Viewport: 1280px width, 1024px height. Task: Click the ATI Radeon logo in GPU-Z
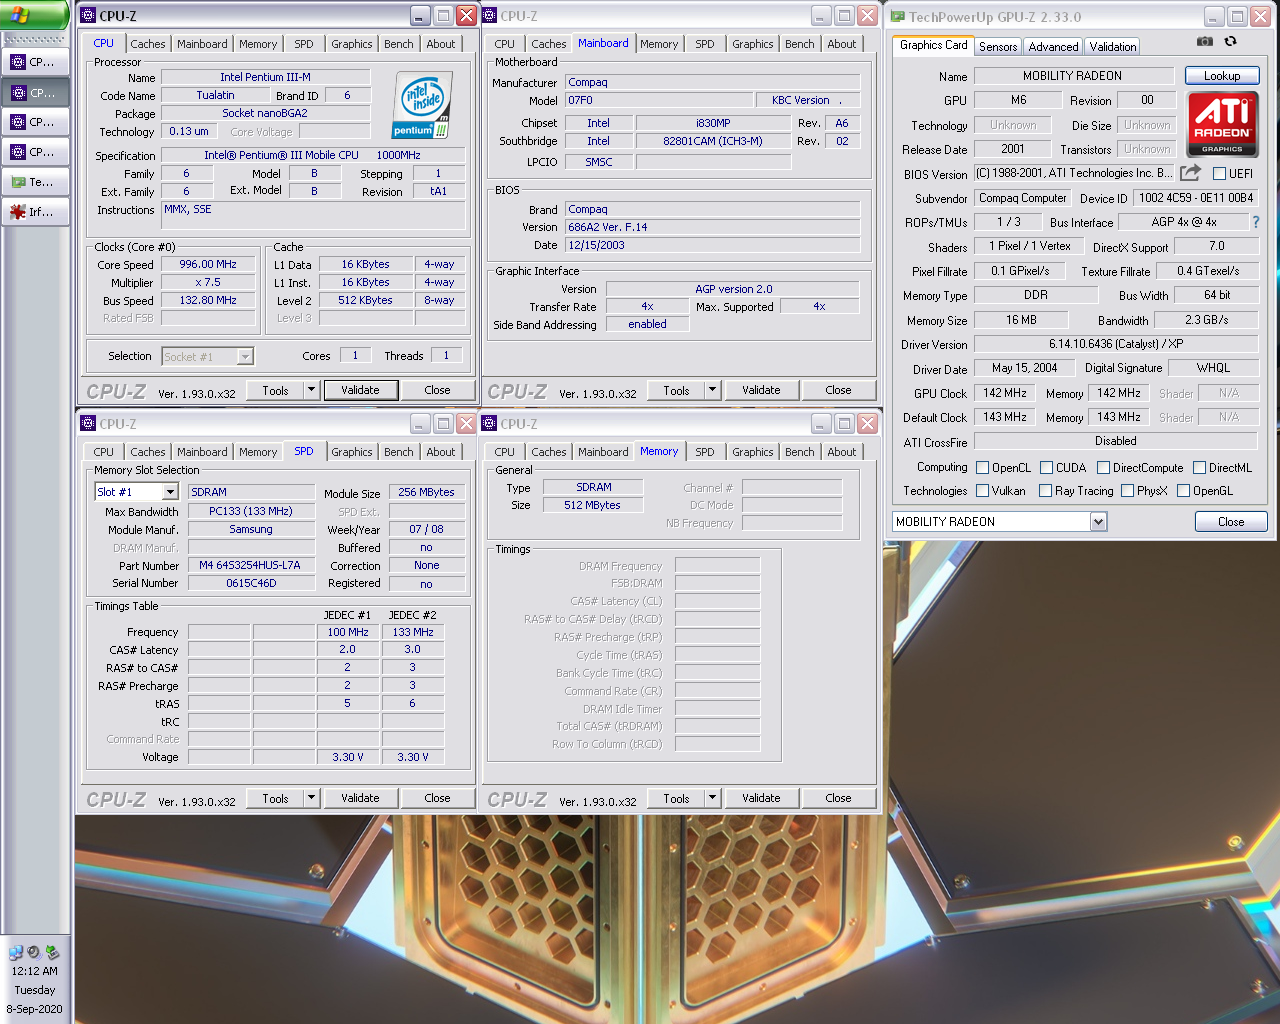pos(1222,124)
